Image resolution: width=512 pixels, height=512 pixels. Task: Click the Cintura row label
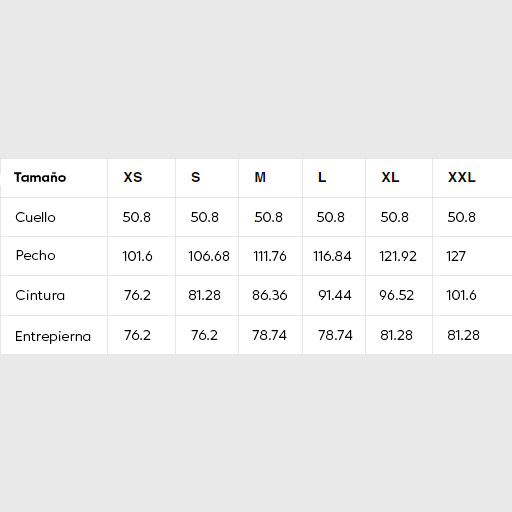pos(40,295)
